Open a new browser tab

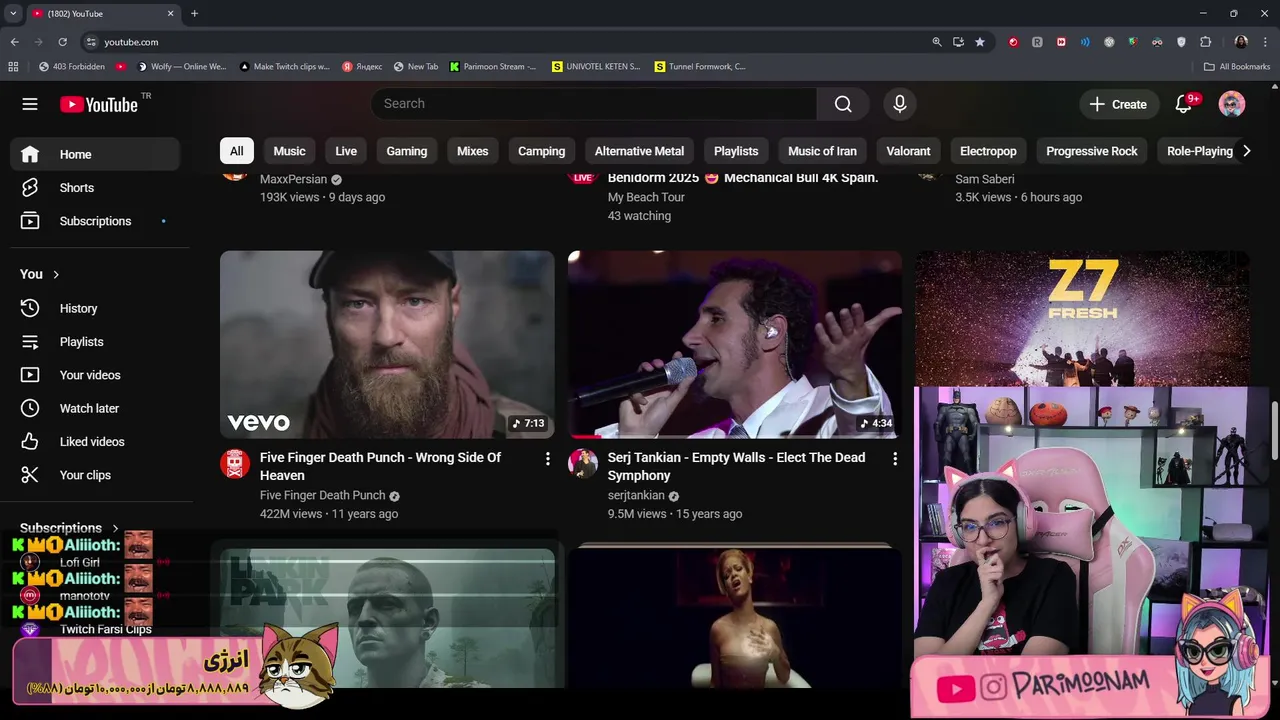pyautogui.click(x=194, y=14)
